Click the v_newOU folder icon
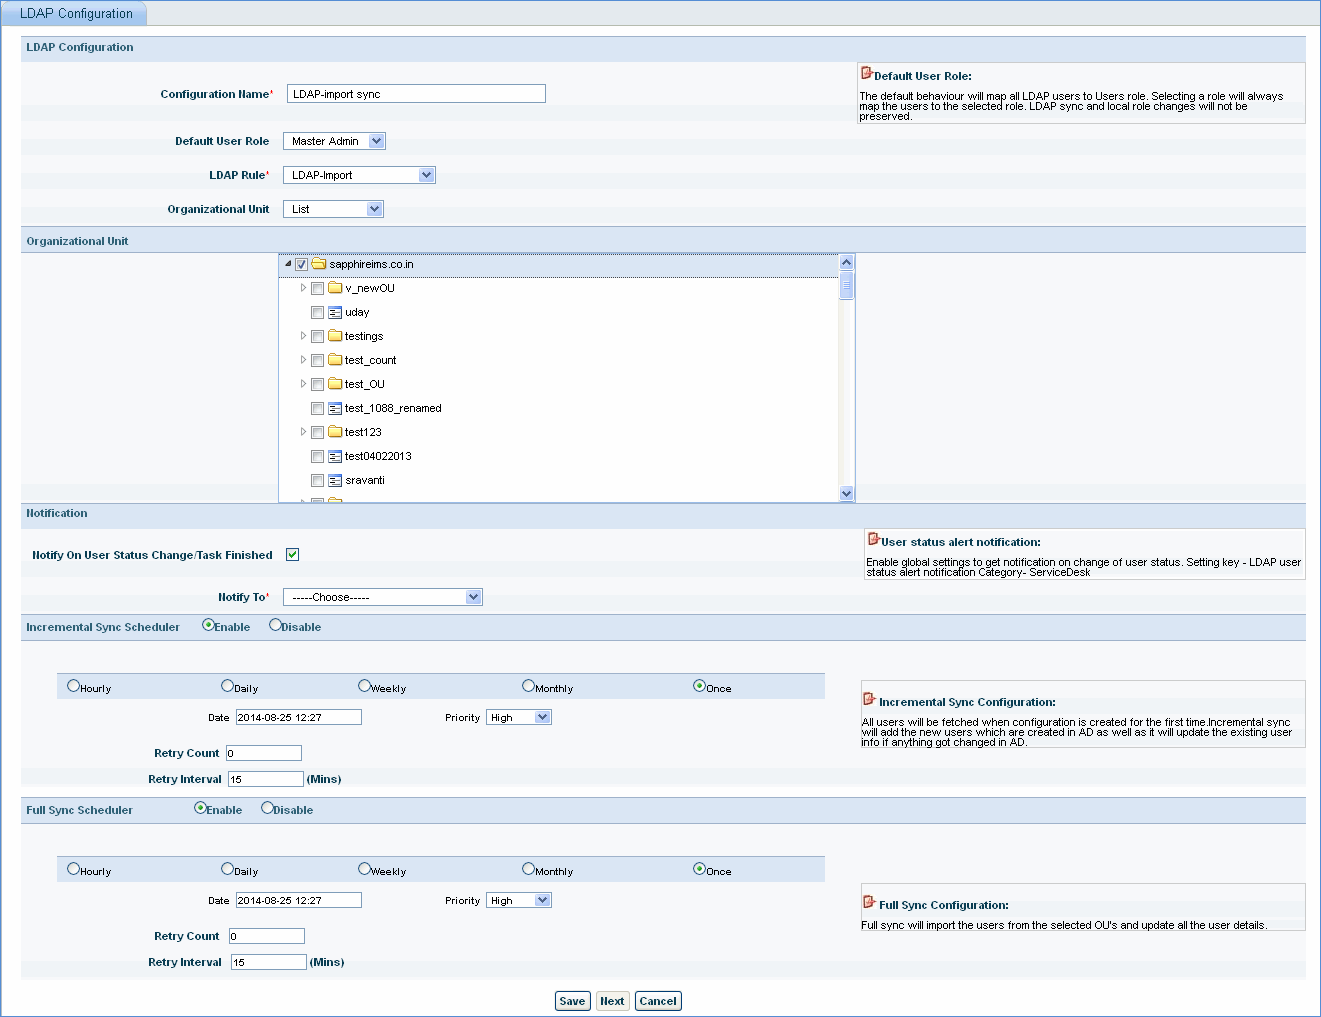The width and height of the screenshot is (1321, 1017). click(x=335, y=288)
